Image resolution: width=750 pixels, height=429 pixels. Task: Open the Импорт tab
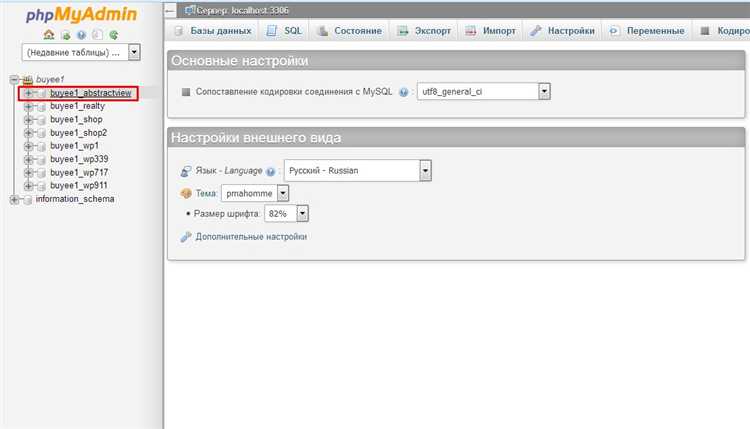tap(491, 31)
